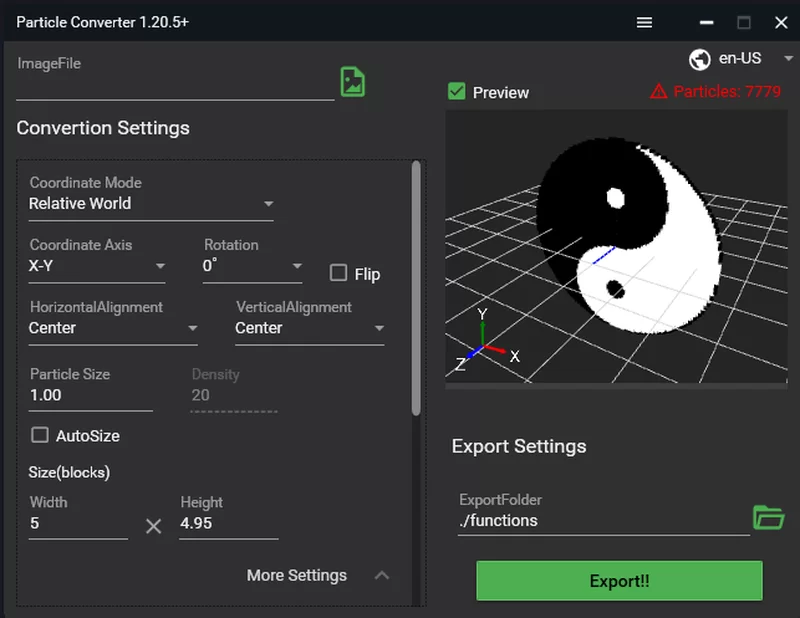Open the HorizontalAlignment dropdown
The width and height of the screenshot is (800, 618).
coord(194,328)
